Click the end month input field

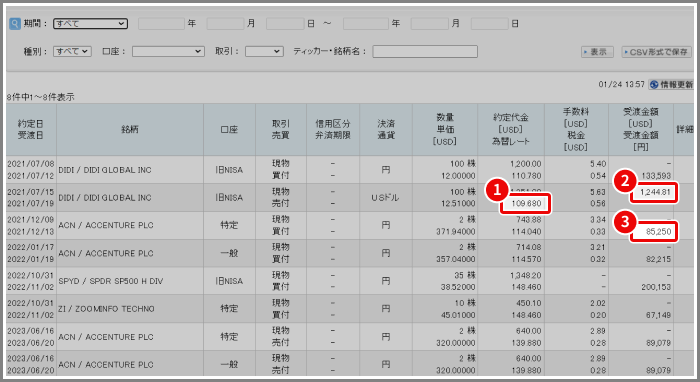coord(429,24)
